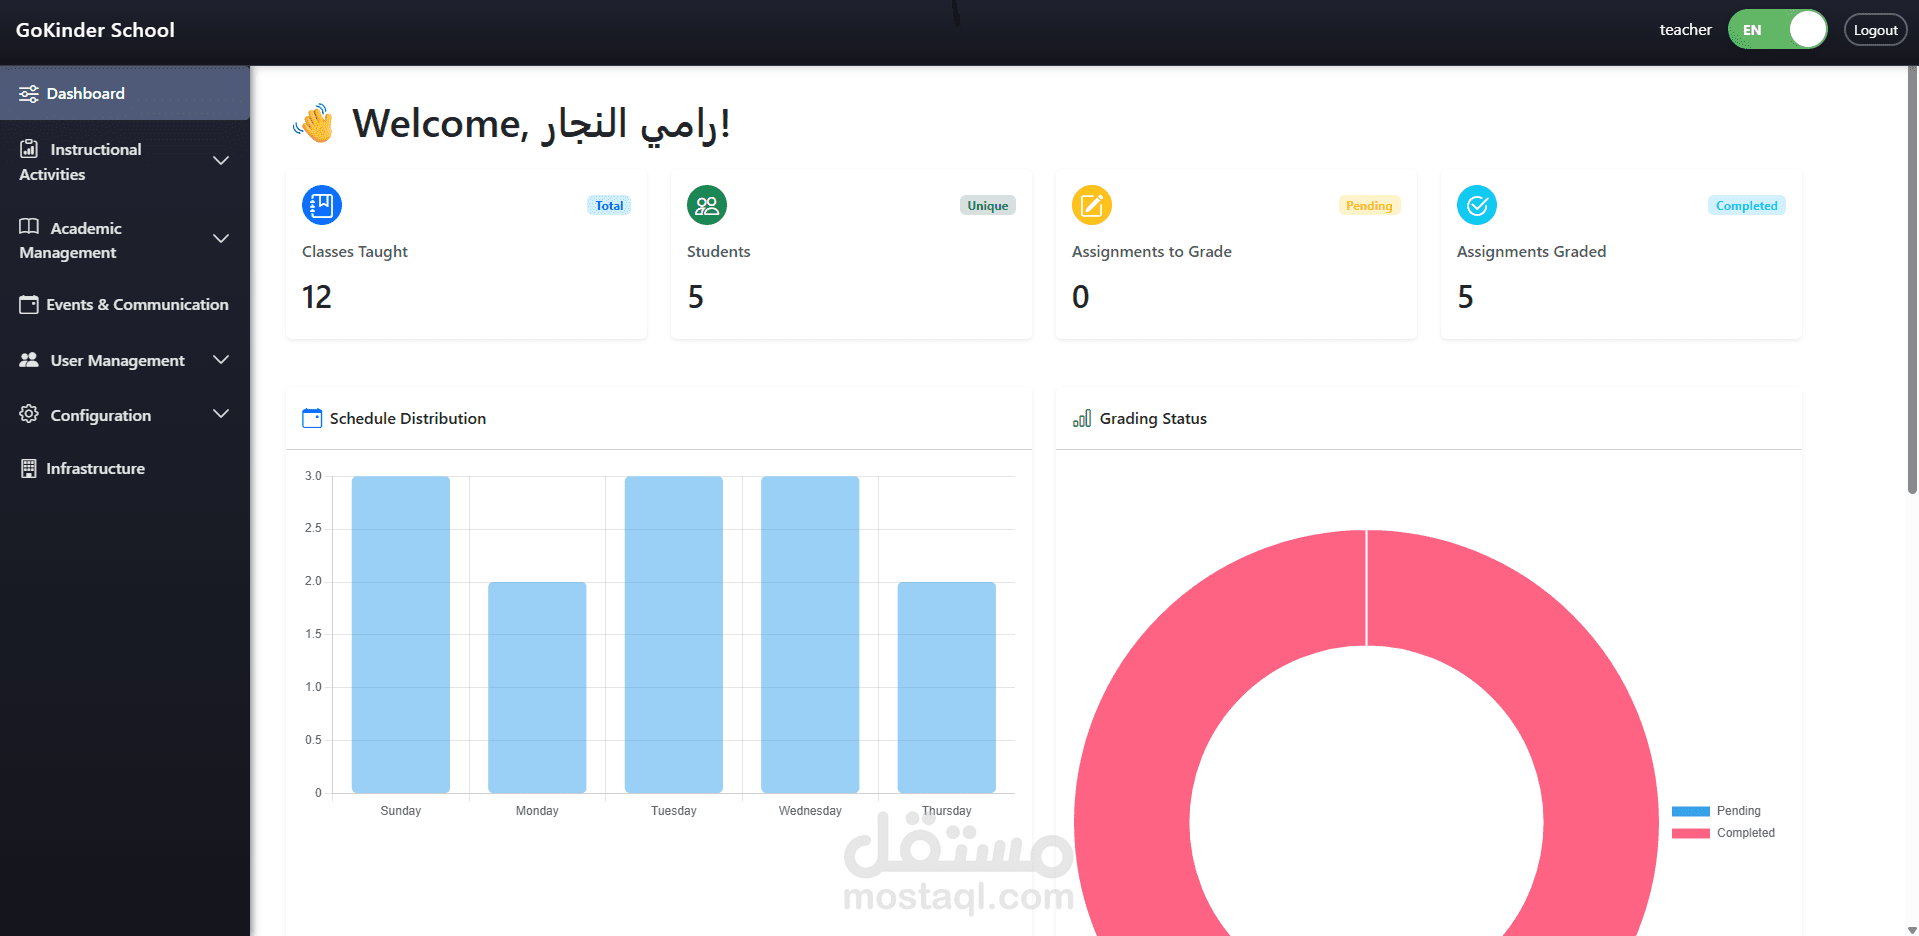Open Infrastructure menu item

tap(125, 469)
